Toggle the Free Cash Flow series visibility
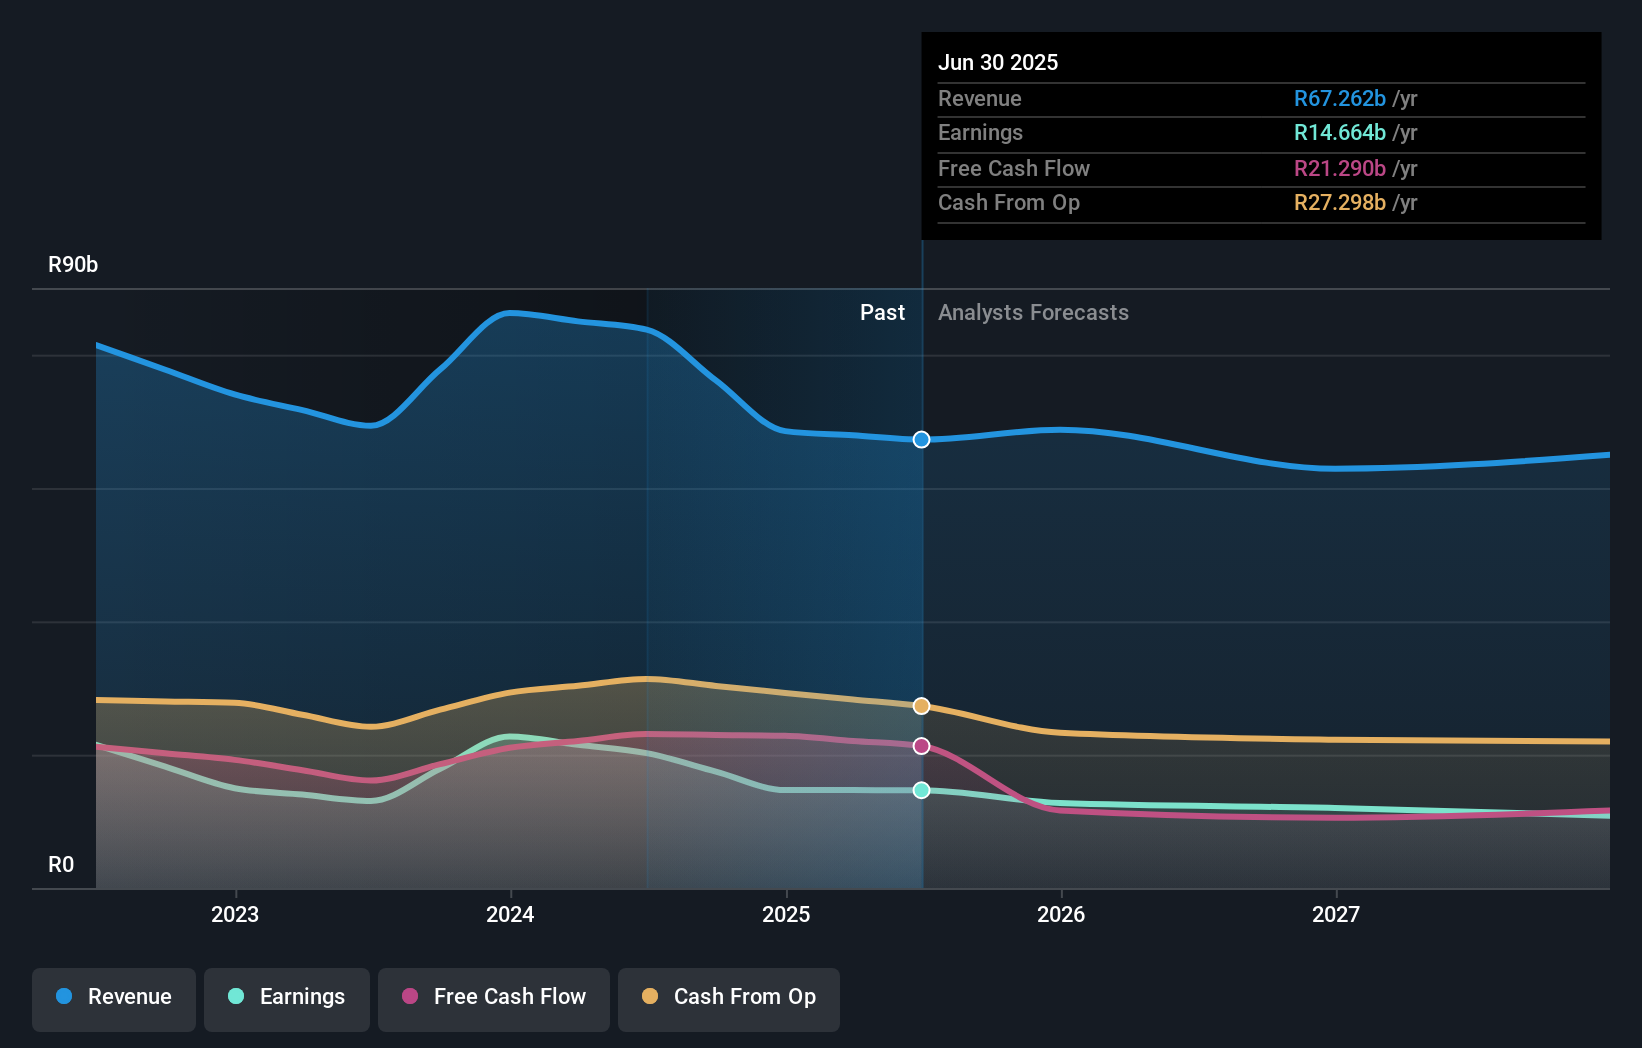This screenshot has height=1048, width=1642. click(x=493, y=998)
